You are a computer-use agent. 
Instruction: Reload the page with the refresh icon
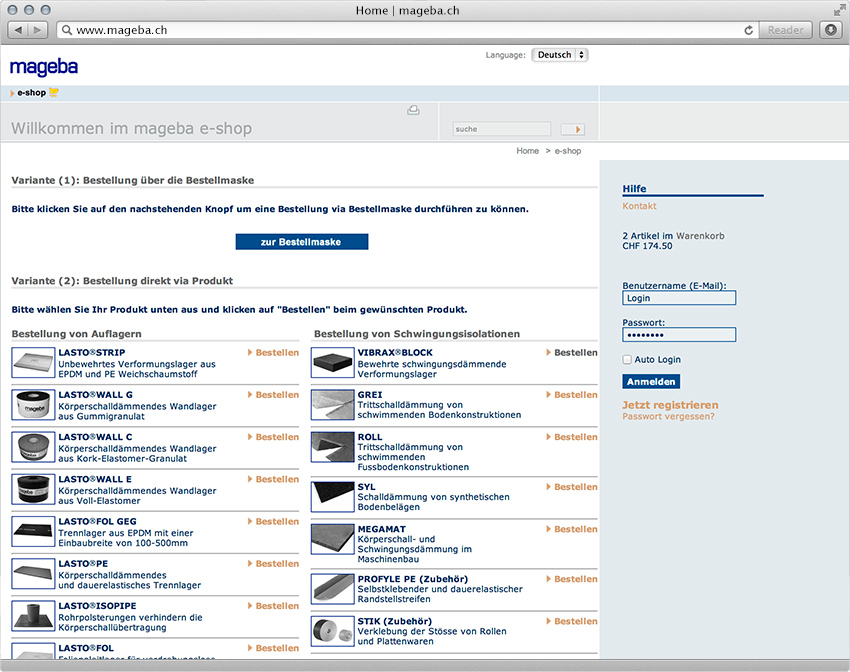click(x=749, y=30)
